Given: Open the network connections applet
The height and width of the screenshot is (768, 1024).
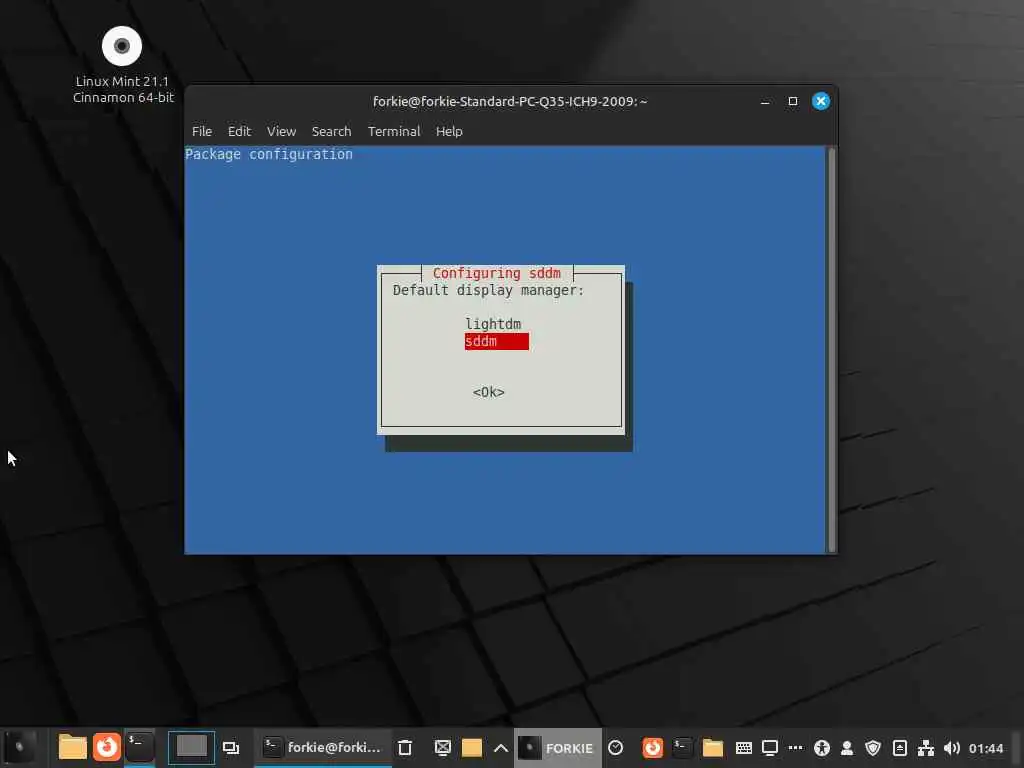Looking at the screenshot, I should click(925, 748).
